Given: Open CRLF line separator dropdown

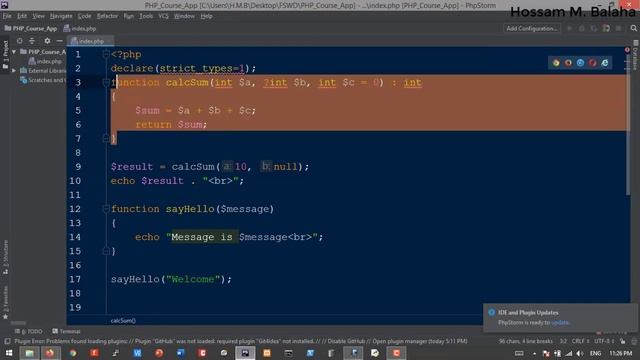Looking at the screenshot, I should click(x=580, y=341).
